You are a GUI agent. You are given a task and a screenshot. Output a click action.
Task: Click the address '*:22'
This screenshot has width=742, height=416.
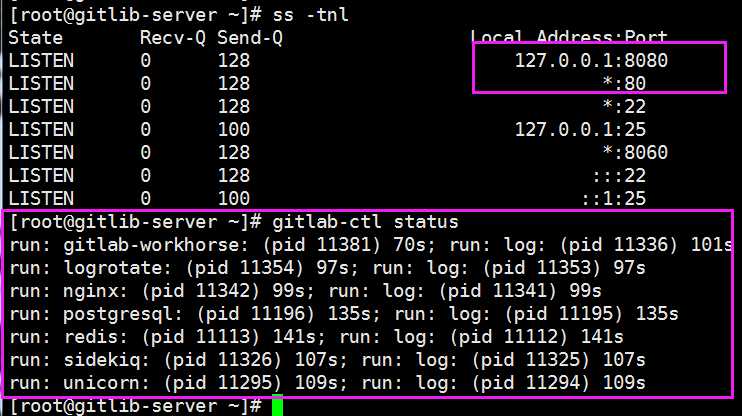624,106
